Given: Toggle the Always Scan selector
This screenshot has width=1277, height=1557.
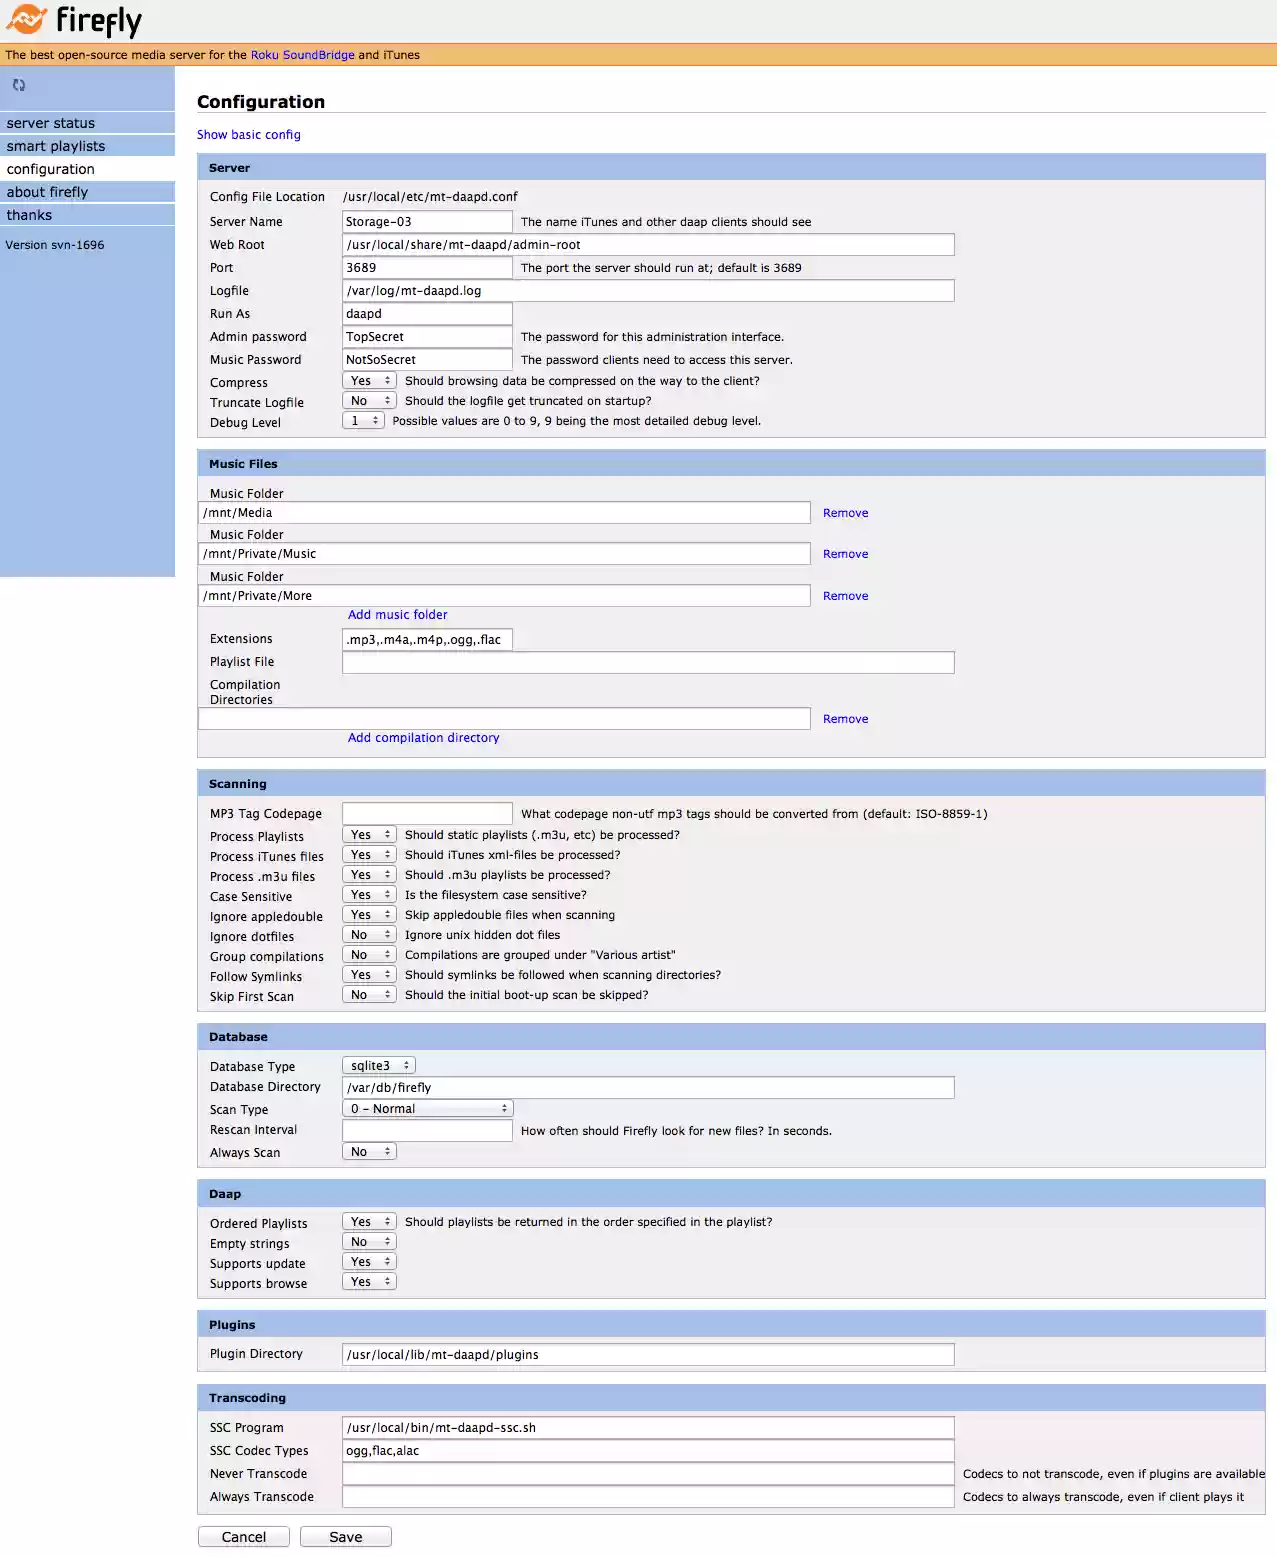Looking at the screenshot, I should pyautogui.click(x=369, y=1152).
